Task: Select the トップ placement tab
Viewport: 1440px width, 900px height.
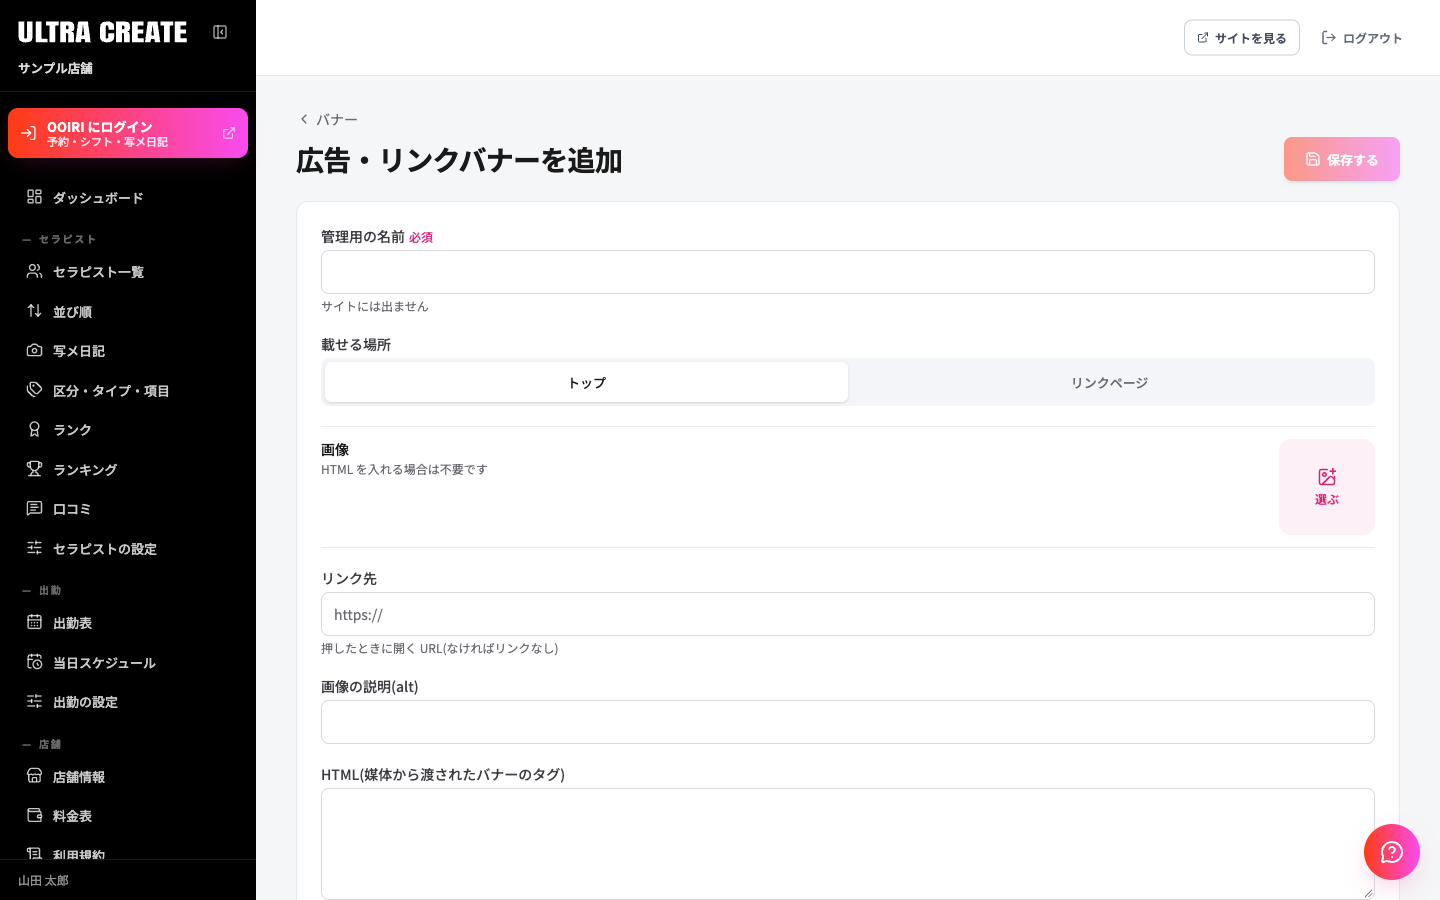Action: coord(586,382)
